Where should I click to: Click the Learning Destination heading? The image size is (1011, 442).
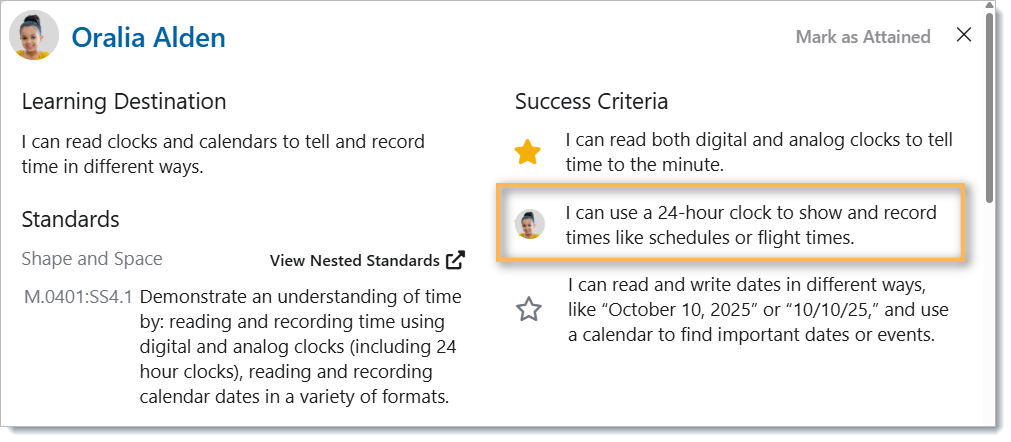[124, 101]
